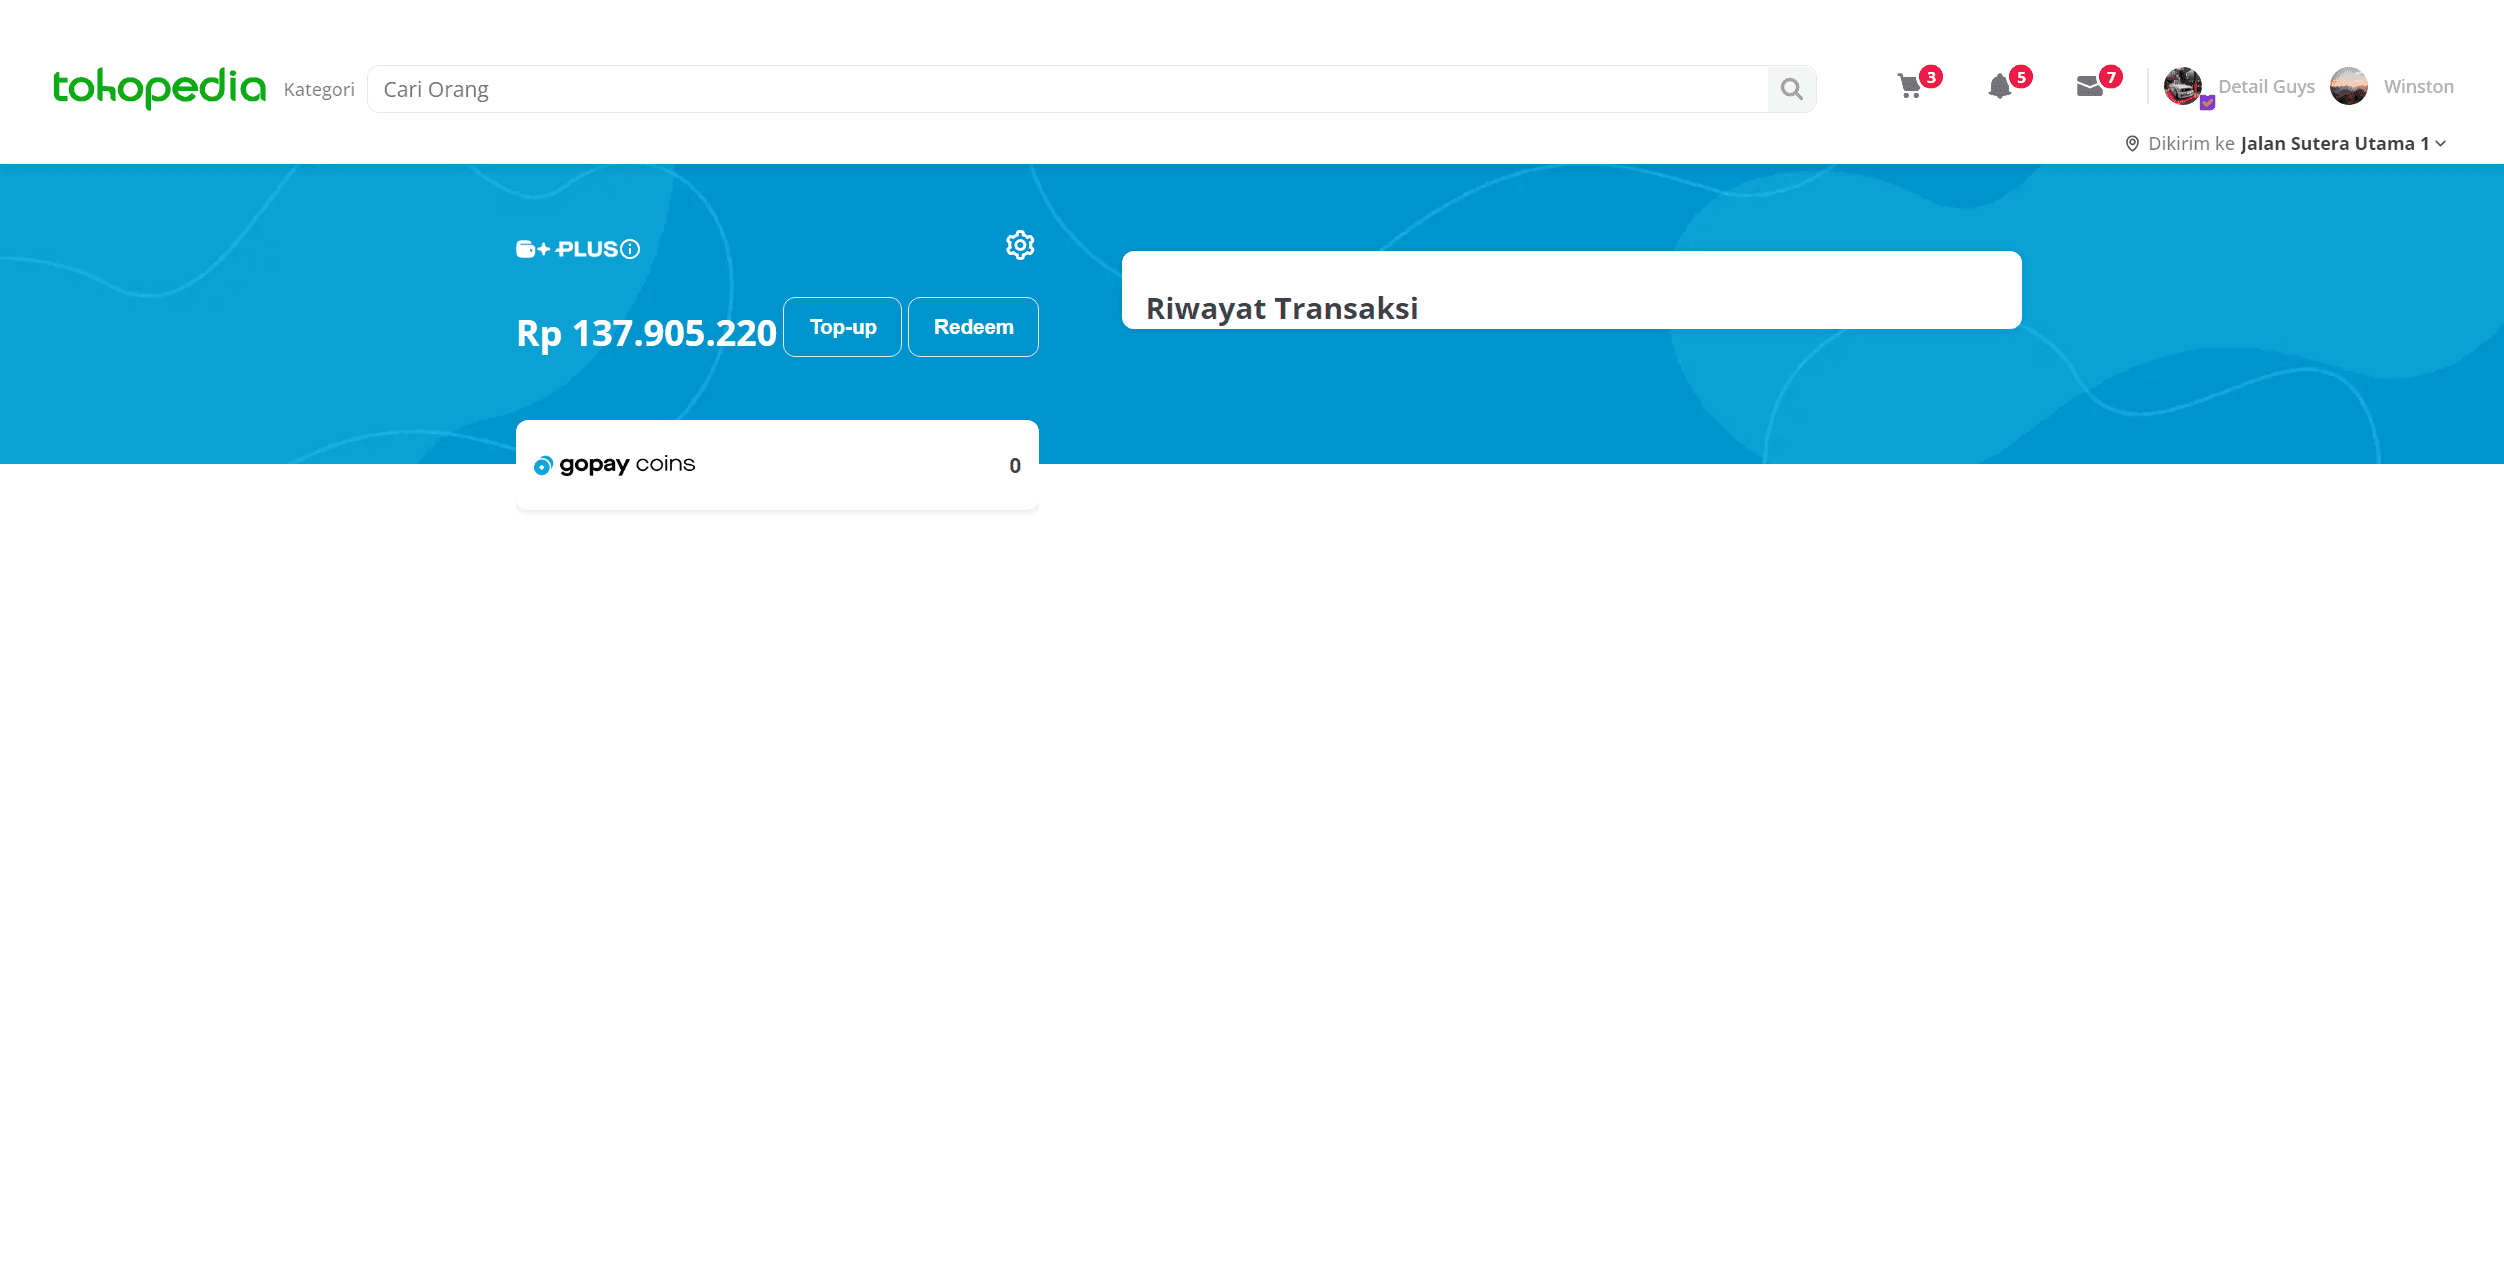Click the search magnifier button
The image size is (2504, 1264).
pyautogui.click(x=1791, y=90)
